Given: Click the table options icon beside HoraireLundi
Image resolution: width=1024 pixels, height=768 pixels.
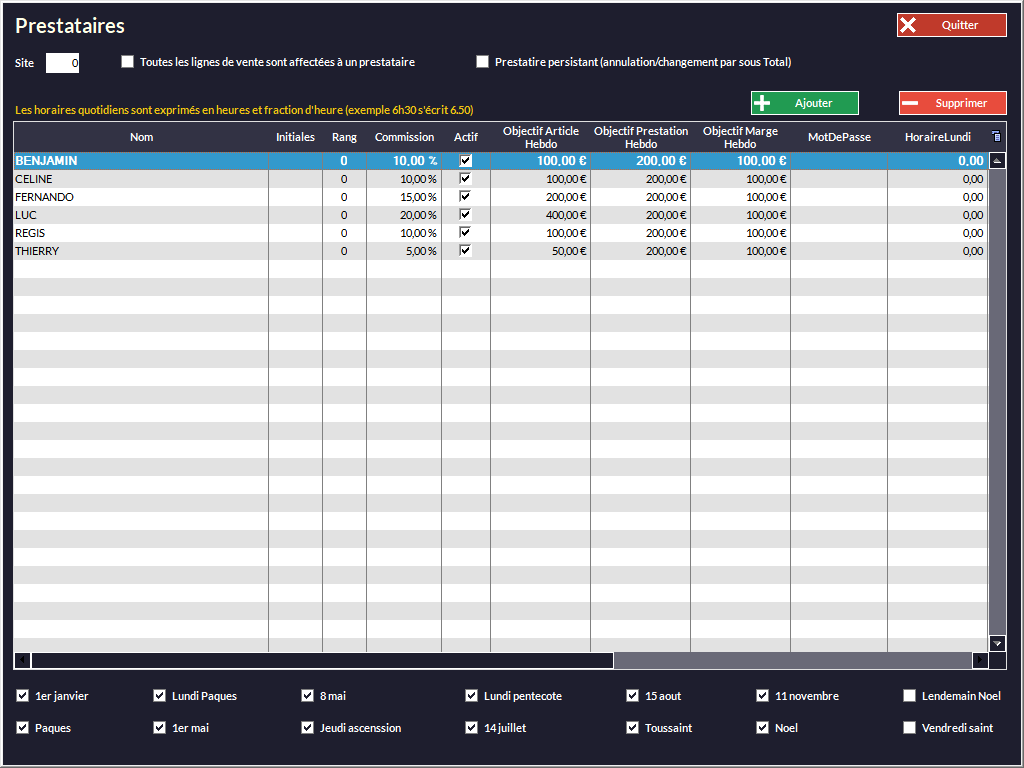Looking at the screenshot, I should [996, 137].
